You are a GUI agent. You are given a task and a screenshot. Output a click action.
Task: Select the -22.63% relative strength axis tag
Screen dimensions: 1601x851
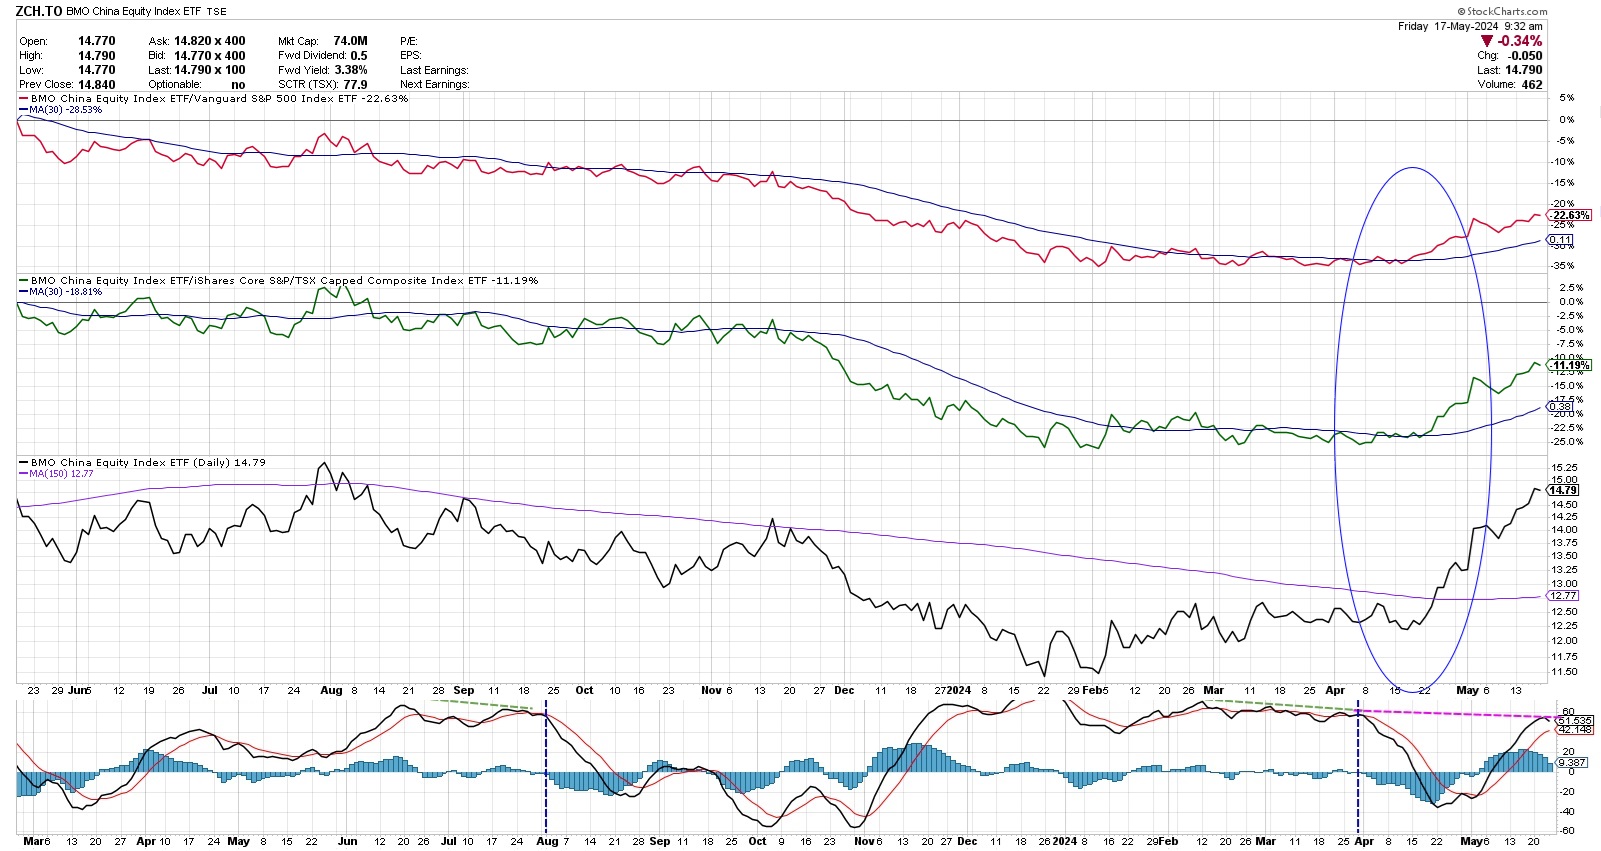(1570, 215)
